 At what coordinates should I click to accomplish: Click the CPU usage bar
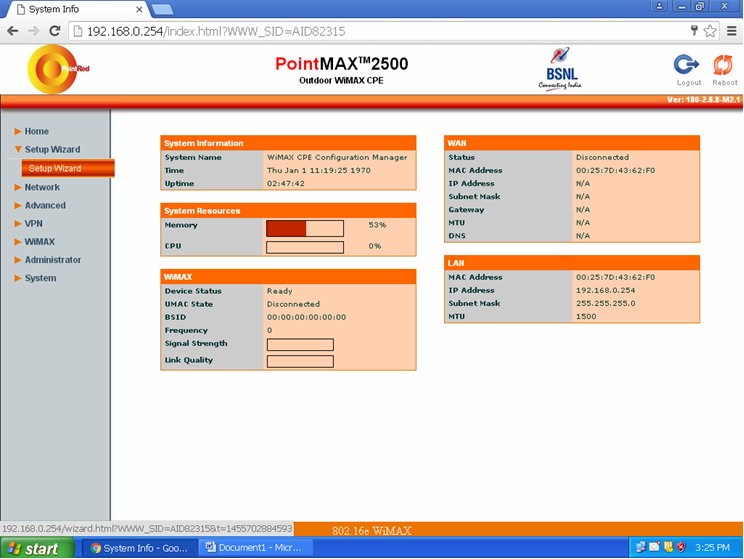[305, 247]
